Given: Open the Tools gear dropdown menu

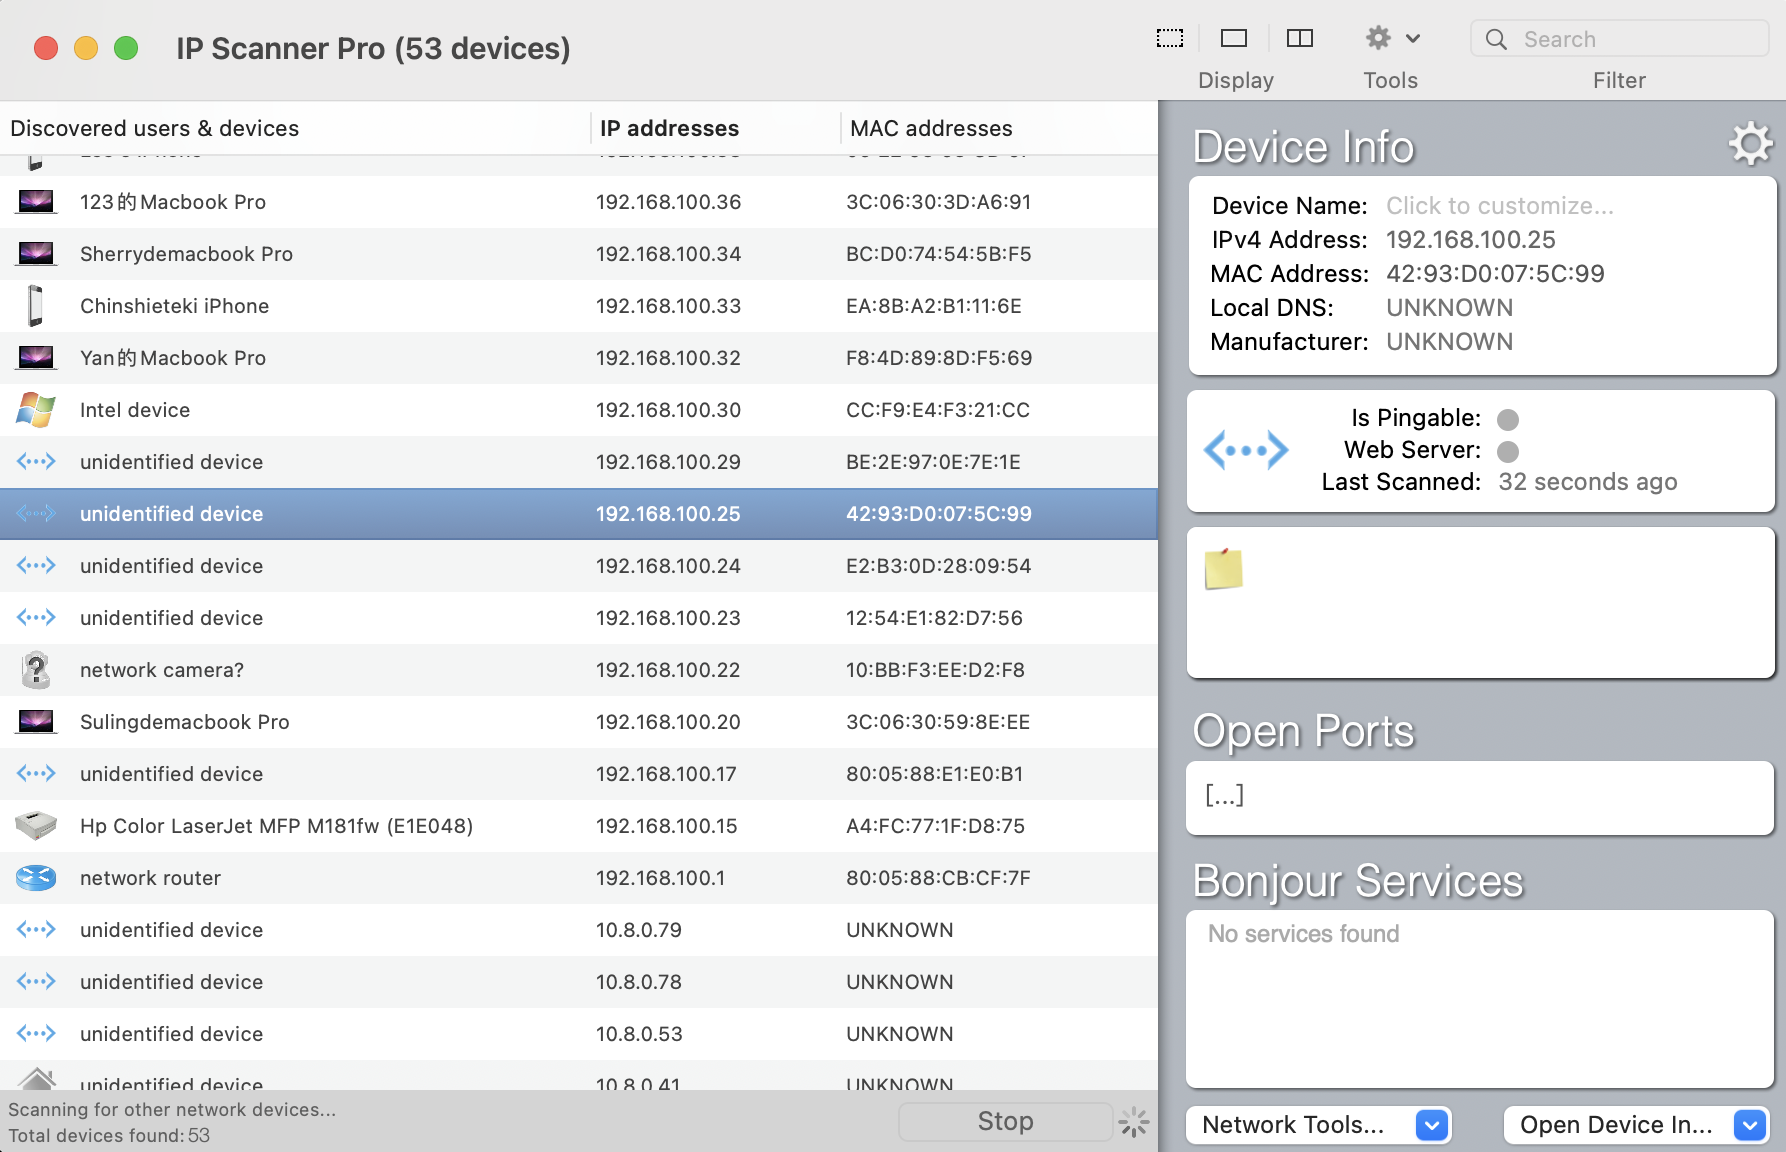Looking at the screenshot, I should pyautogui.click(x=1391, y=39).
